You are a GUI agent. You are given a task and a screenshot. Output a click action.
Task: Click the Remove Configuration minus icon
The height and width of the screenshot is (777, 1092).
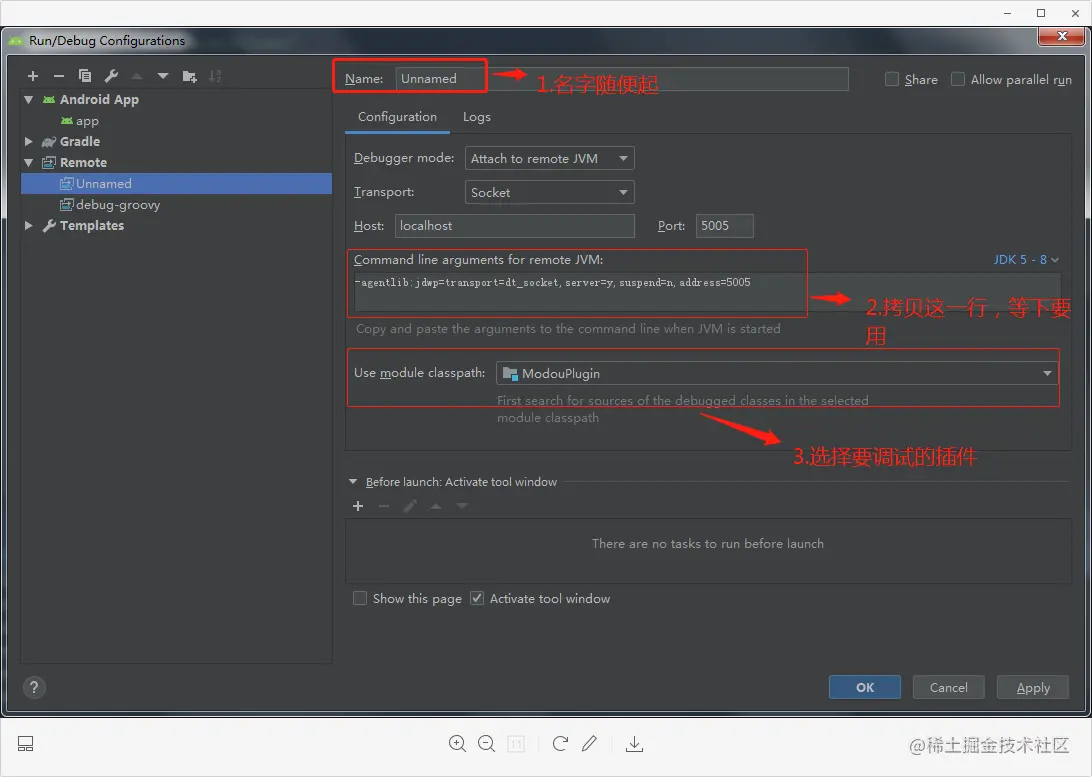pyautogui.click(x=59, y=76)
